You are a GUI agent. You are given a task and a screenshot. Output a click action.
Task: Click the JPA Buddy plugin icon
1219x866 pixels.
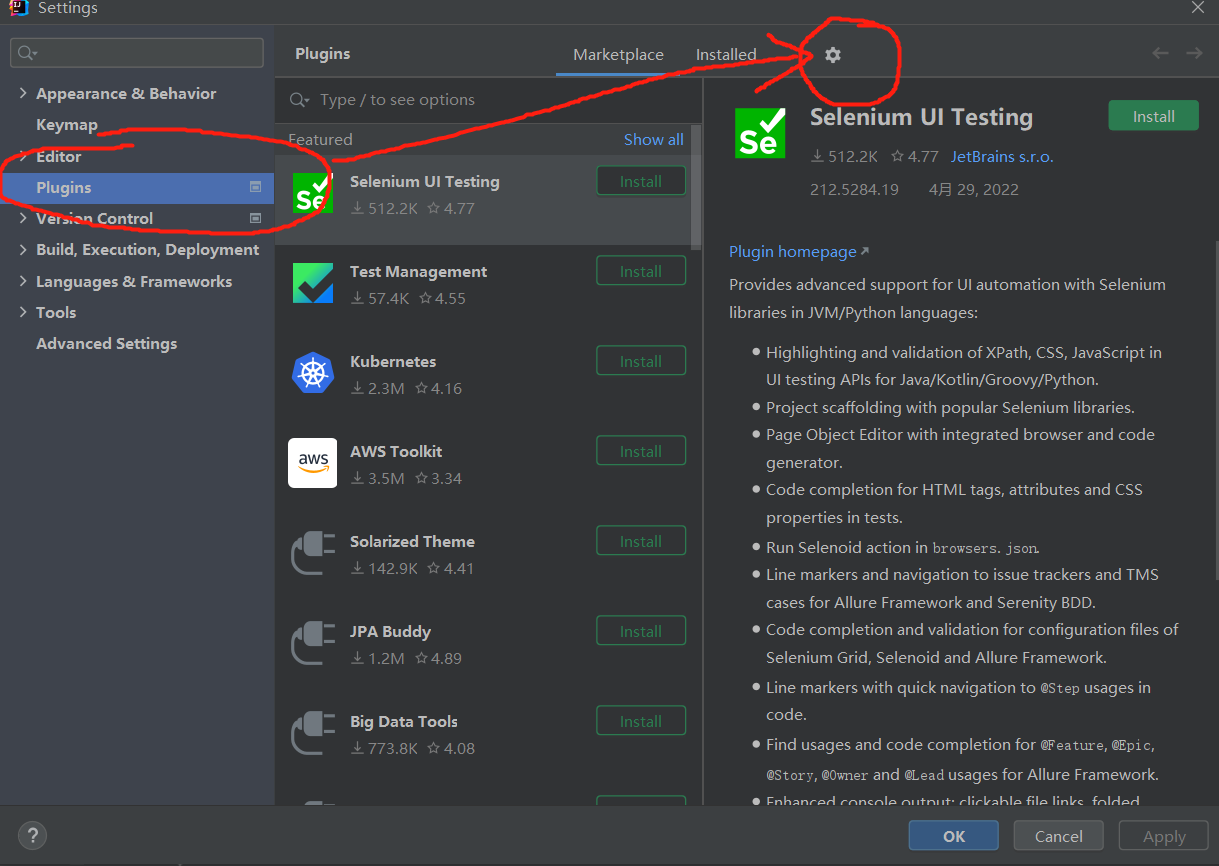tap(312, 643)
